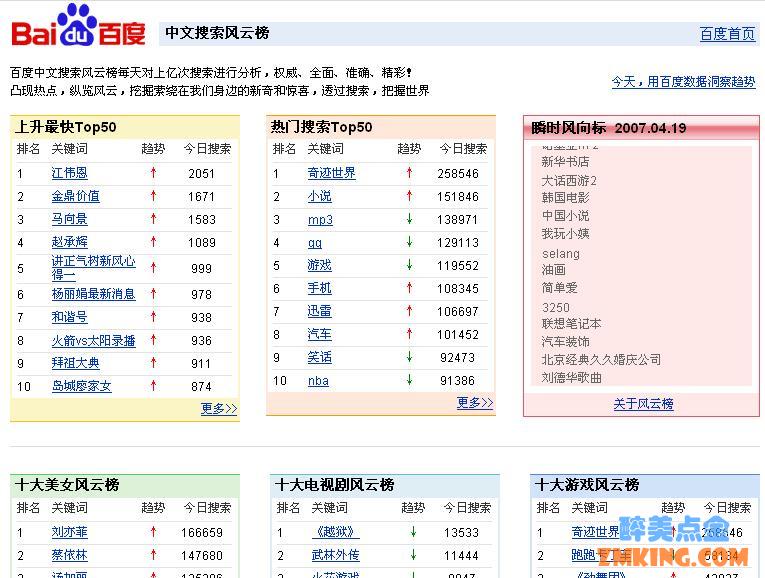Open the 今天,用百度数据洞察趋势 link

pyautogui.click(x=683, y=82)
